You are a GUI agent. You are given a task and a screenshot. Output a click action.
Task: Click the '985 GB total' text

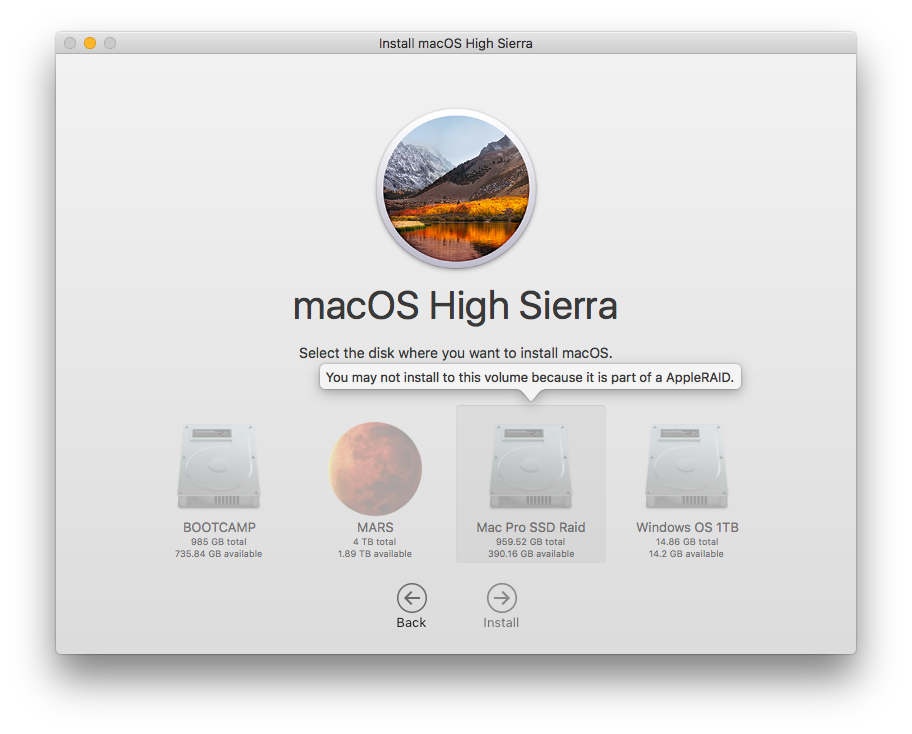click(219, 541)
